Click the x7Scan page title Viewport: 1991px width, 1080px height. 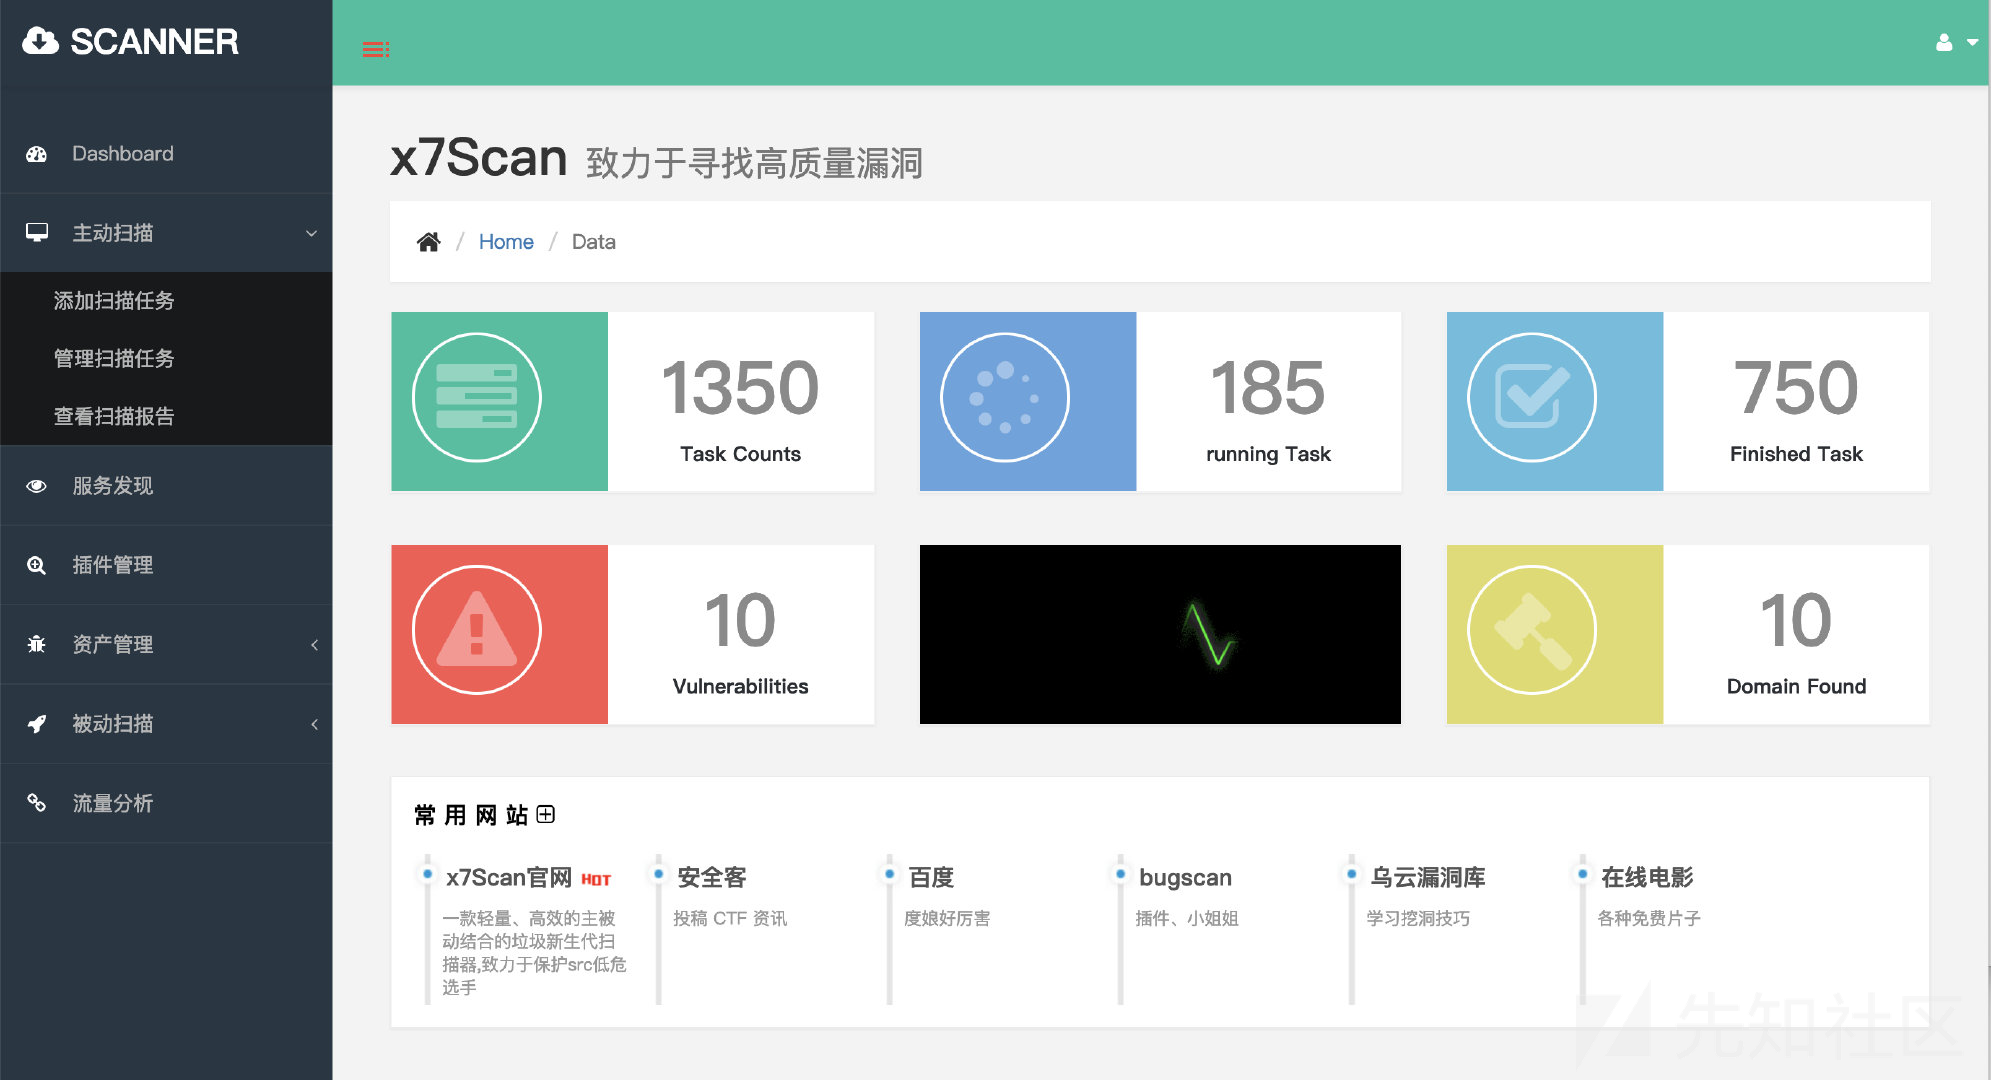(479, 157)
